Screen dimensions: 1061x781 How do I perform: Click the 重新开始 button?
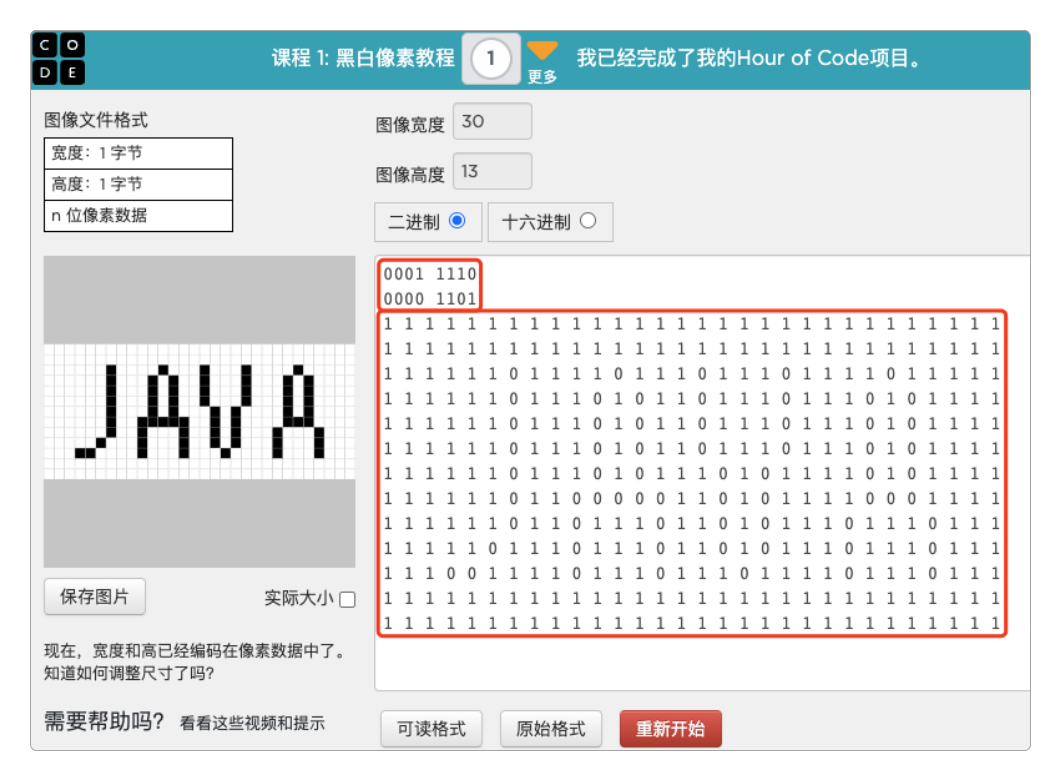point(671,729)
